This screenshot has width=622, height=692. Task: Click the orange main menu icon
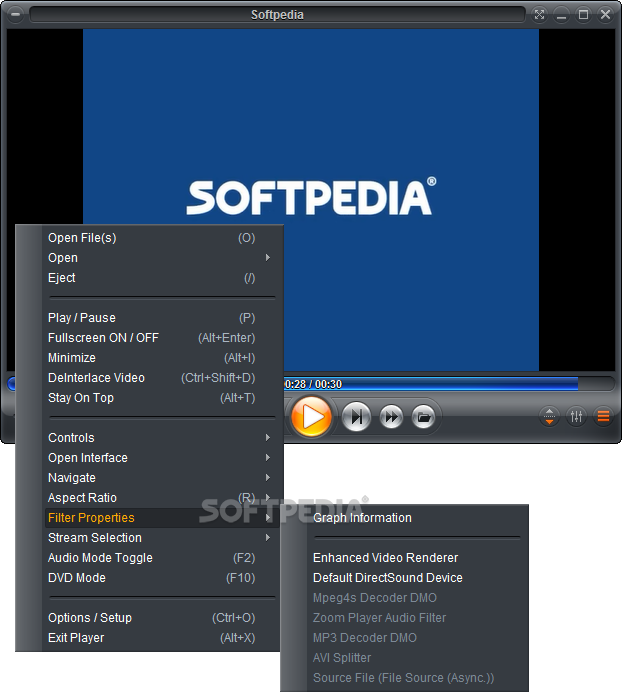point(603,416)
